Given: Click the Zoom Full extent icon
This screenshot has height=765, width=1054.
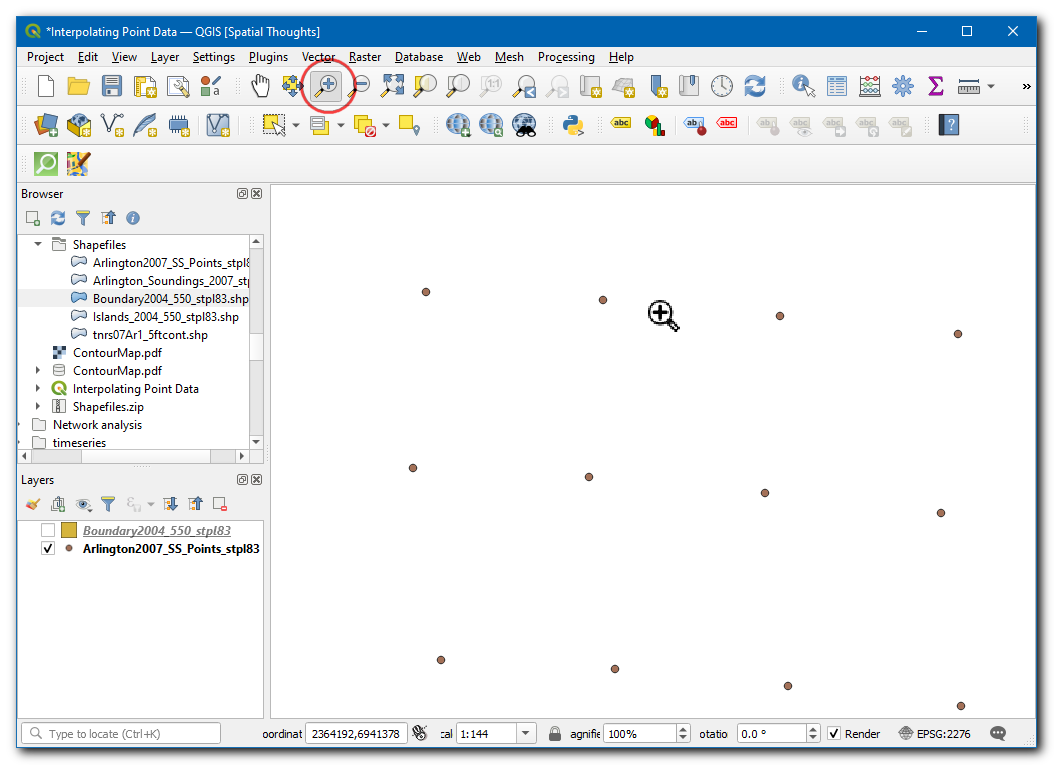Looking at the screenshot, I should (393, 86).
